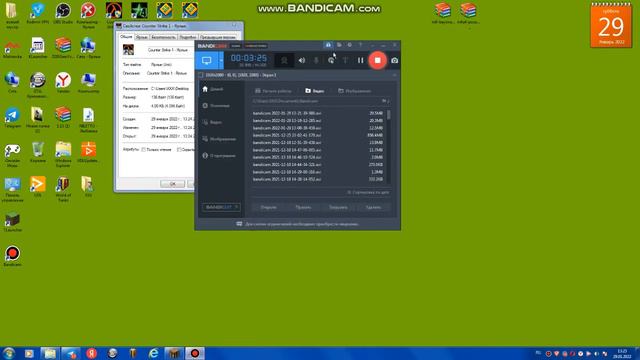640x360 pixels.
Task: Open the Yandex browser desktop icon
Action: click(x=63, y=82)
